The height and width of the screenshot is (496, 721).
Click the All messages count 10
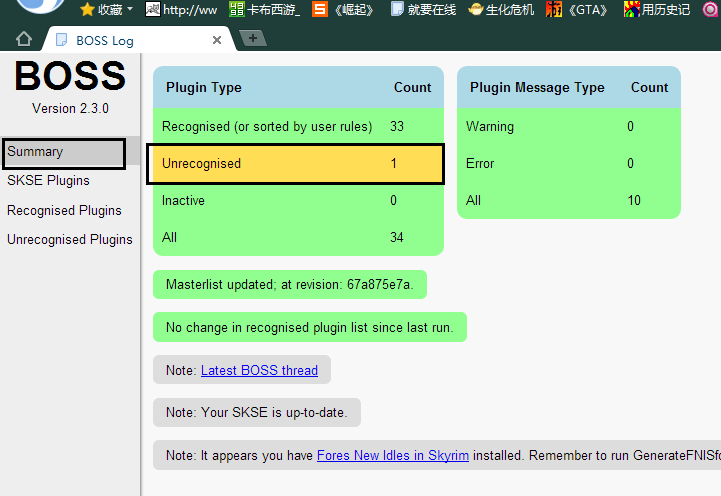click(634, 200)
